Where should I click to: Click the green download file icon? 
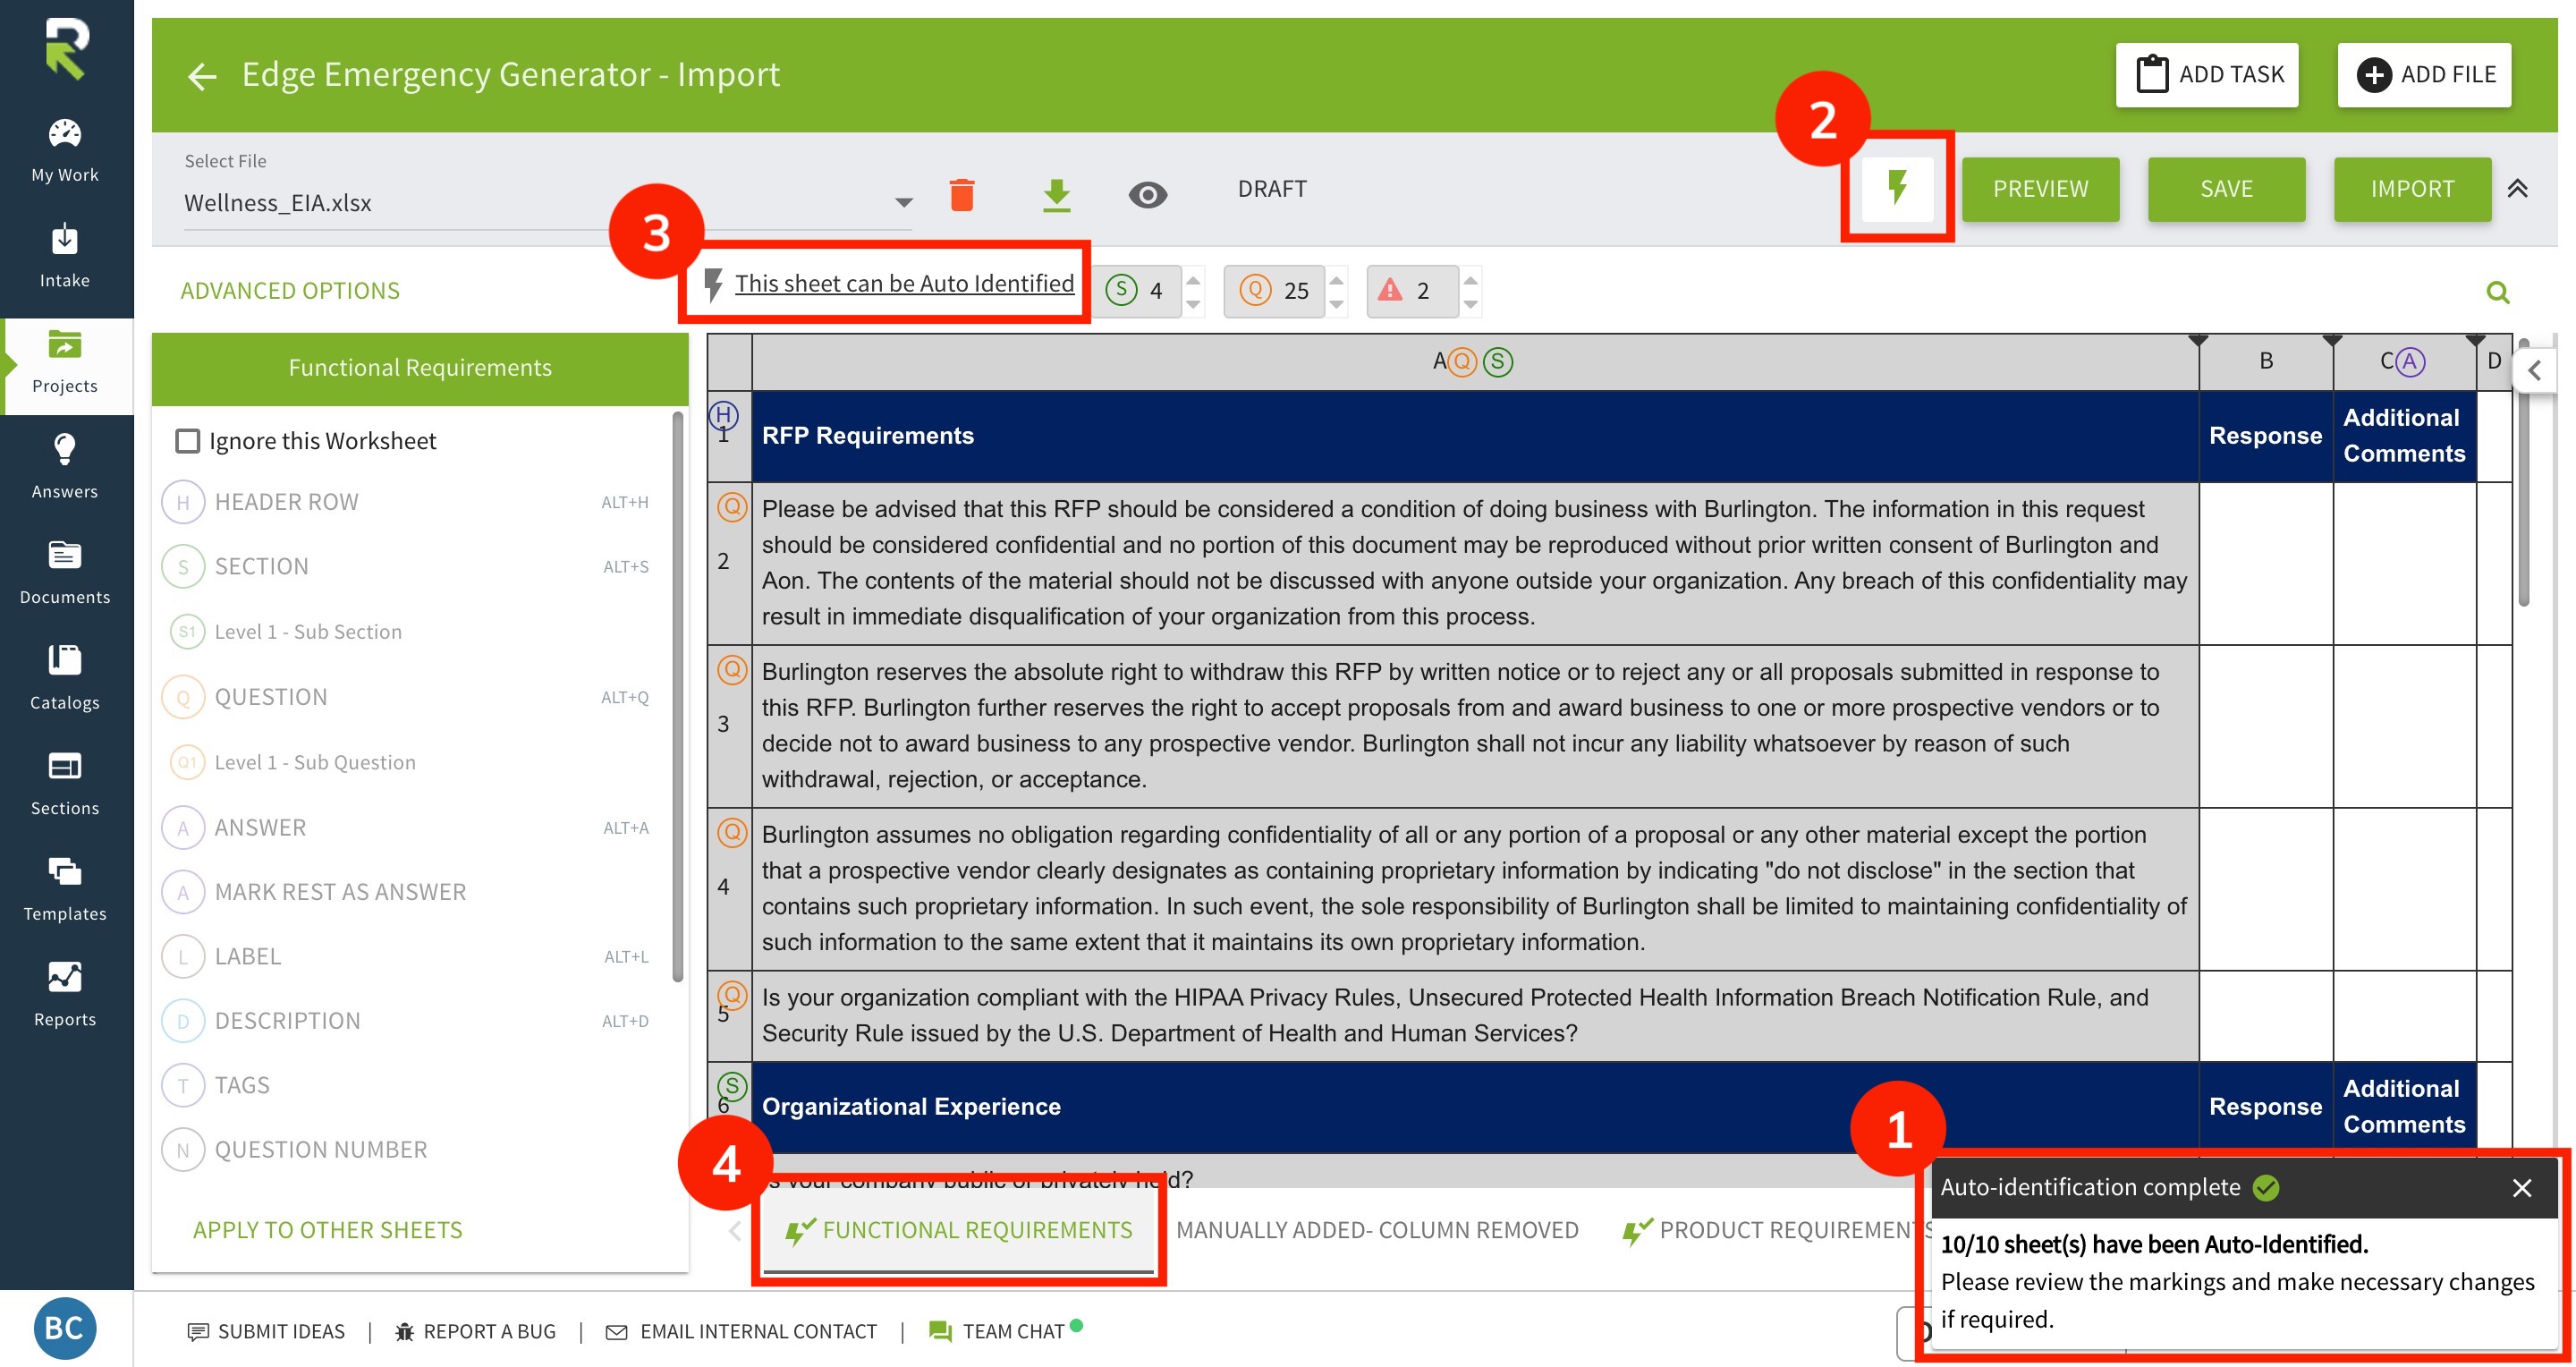click(1056, 194)
